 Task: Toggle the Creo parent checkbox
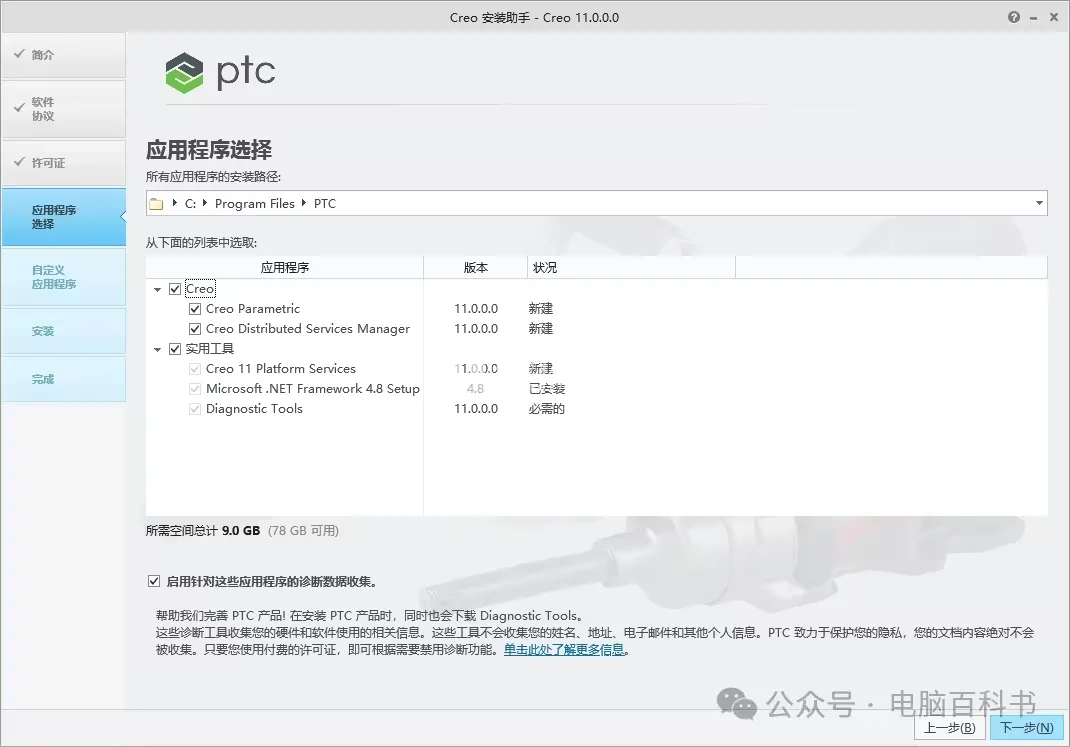tap(175, 289)
